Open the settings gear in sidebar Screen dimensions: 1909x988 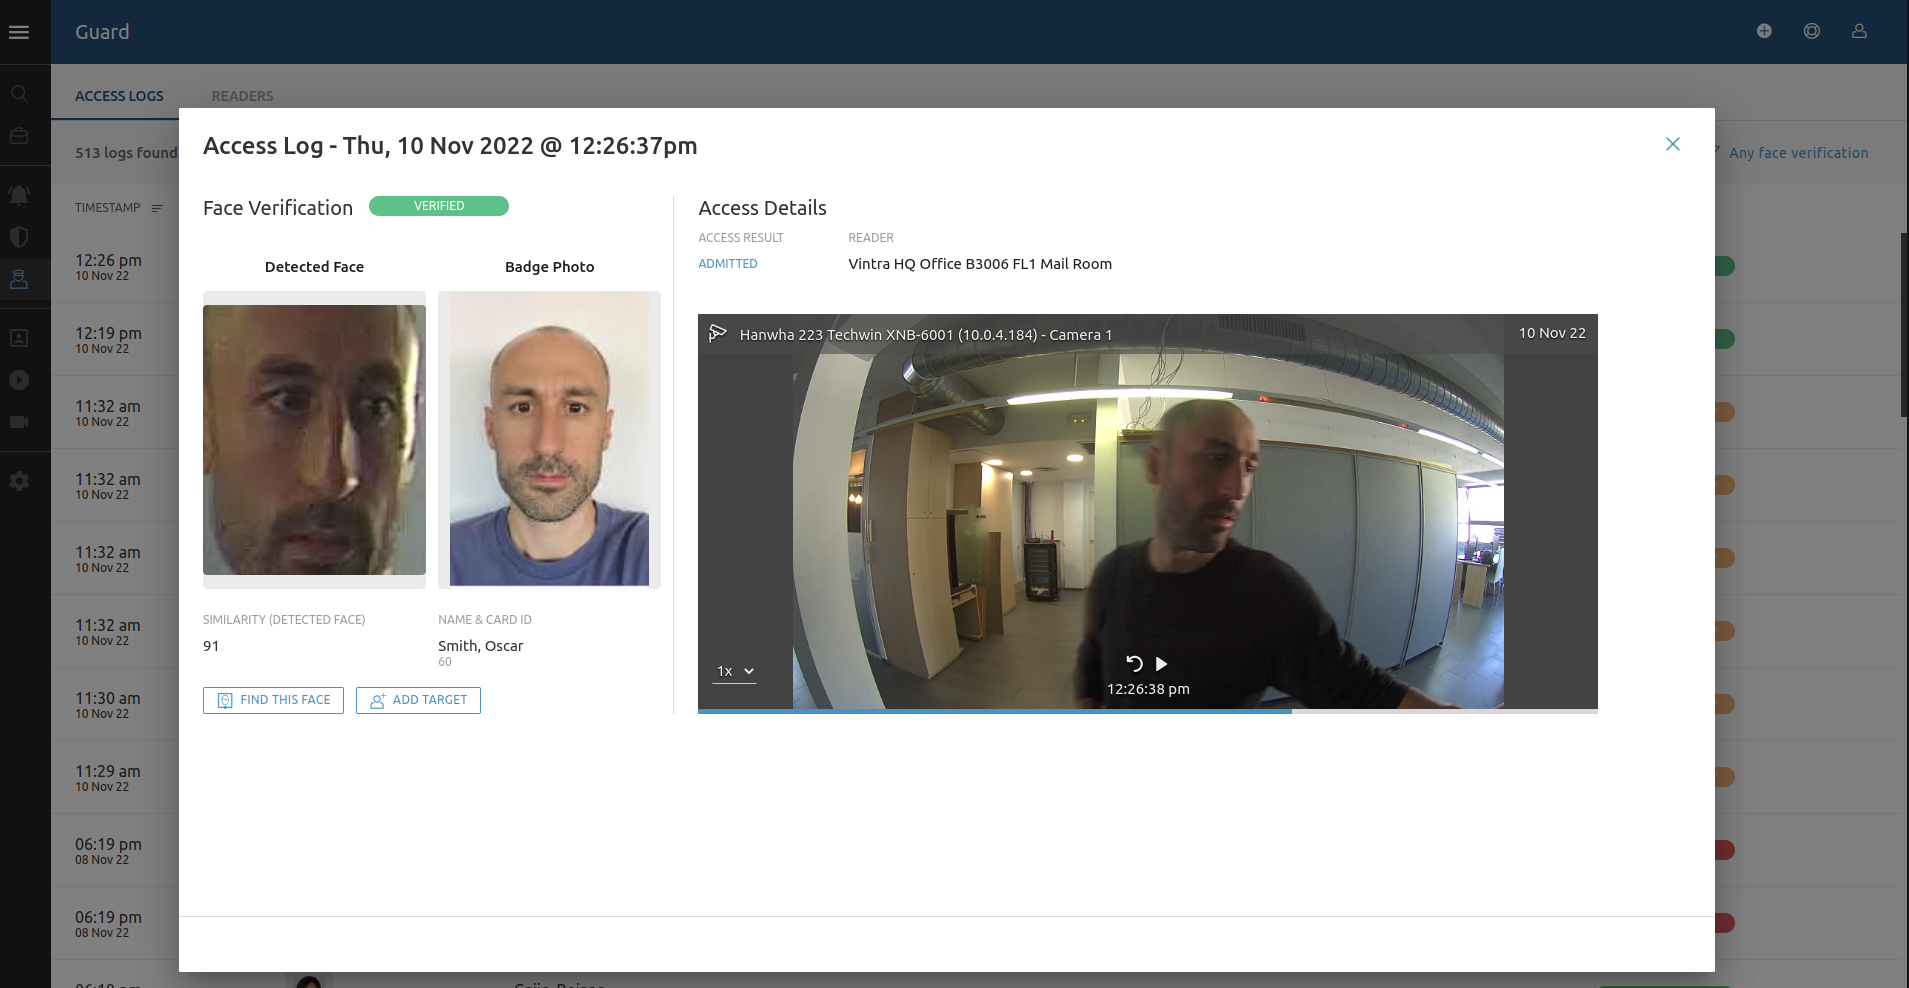tap(19, 481)
